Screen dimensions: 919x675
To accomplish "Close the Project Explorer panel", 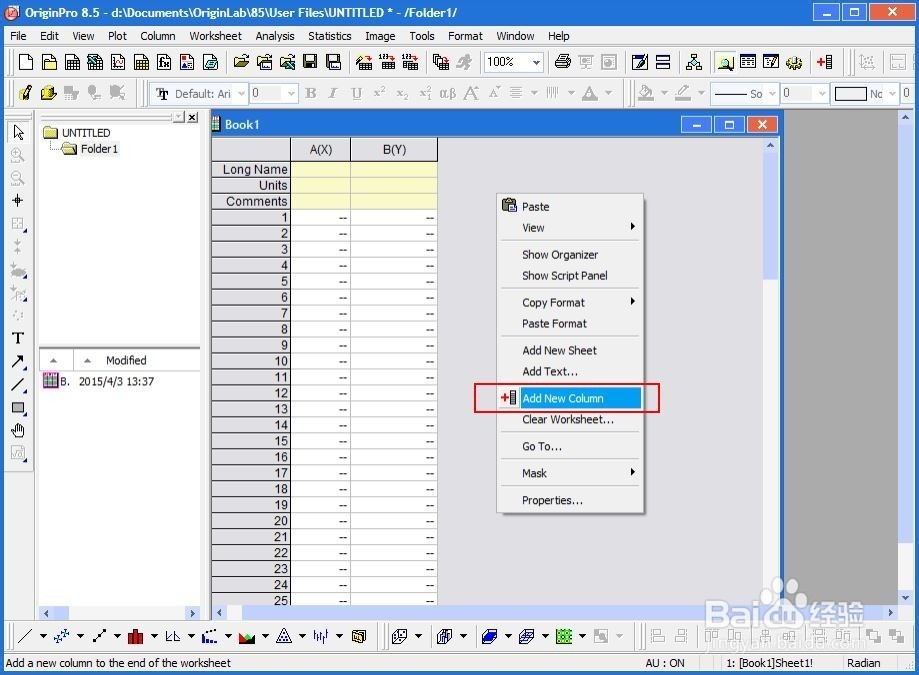I will 192,117.
